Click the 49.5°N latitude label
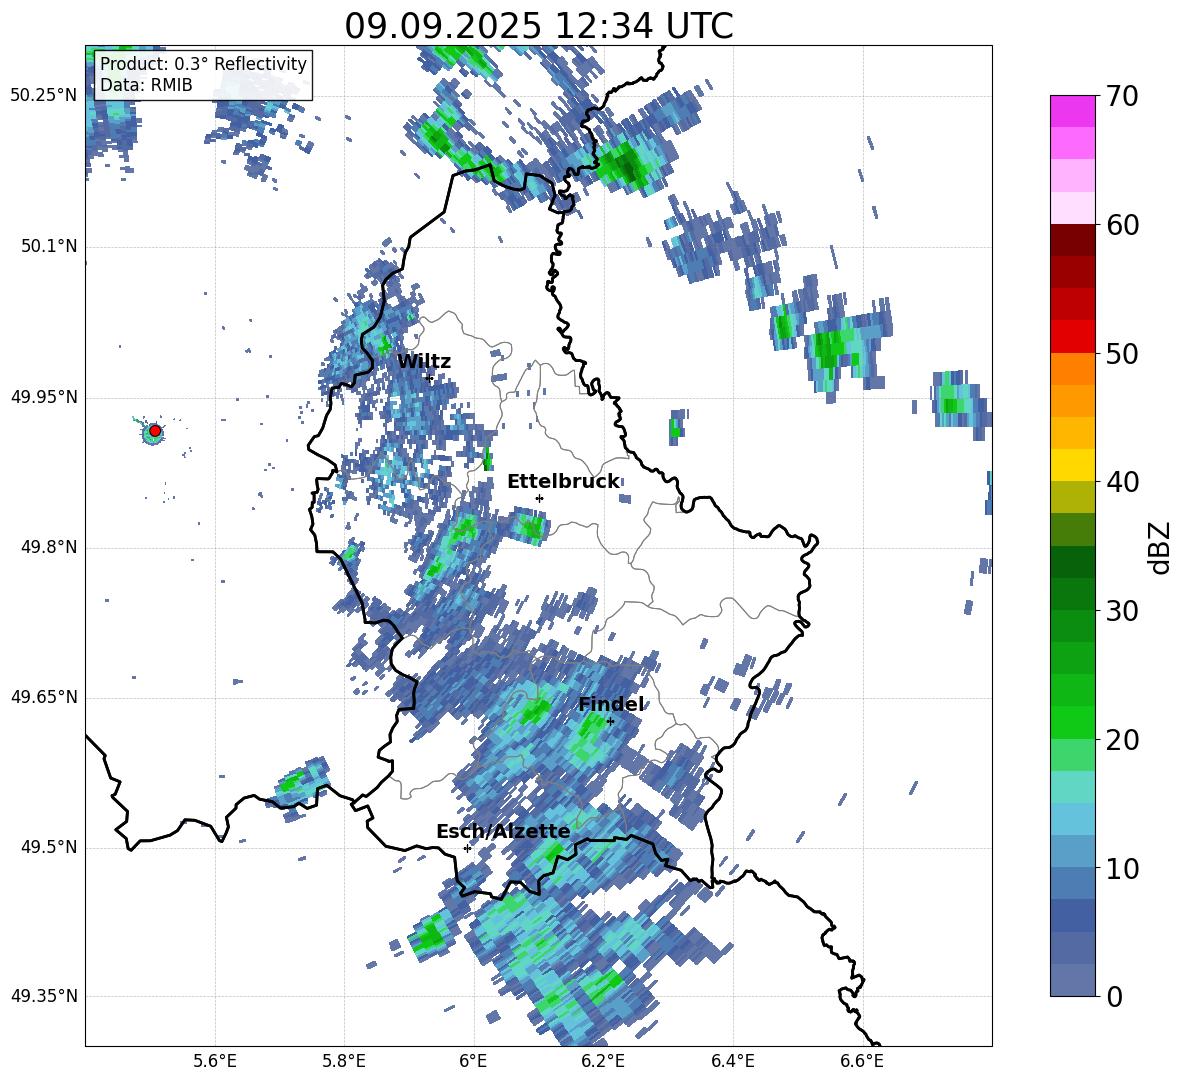 48,847
